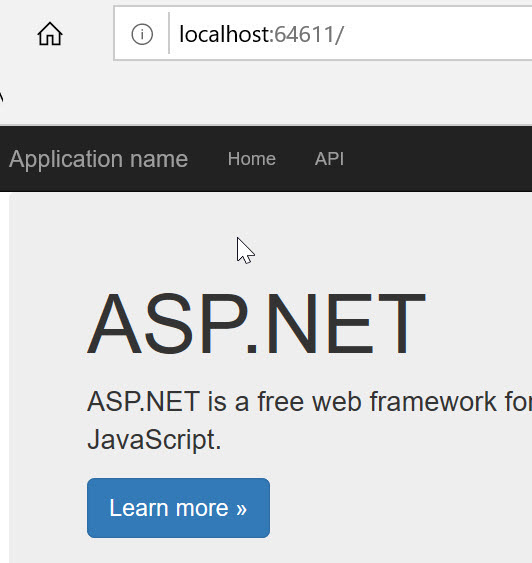The width and height of the screenshot is (532, 563).
Task: Open the Application name brand link
Action: pyautogui.click(x=98, y=159)
